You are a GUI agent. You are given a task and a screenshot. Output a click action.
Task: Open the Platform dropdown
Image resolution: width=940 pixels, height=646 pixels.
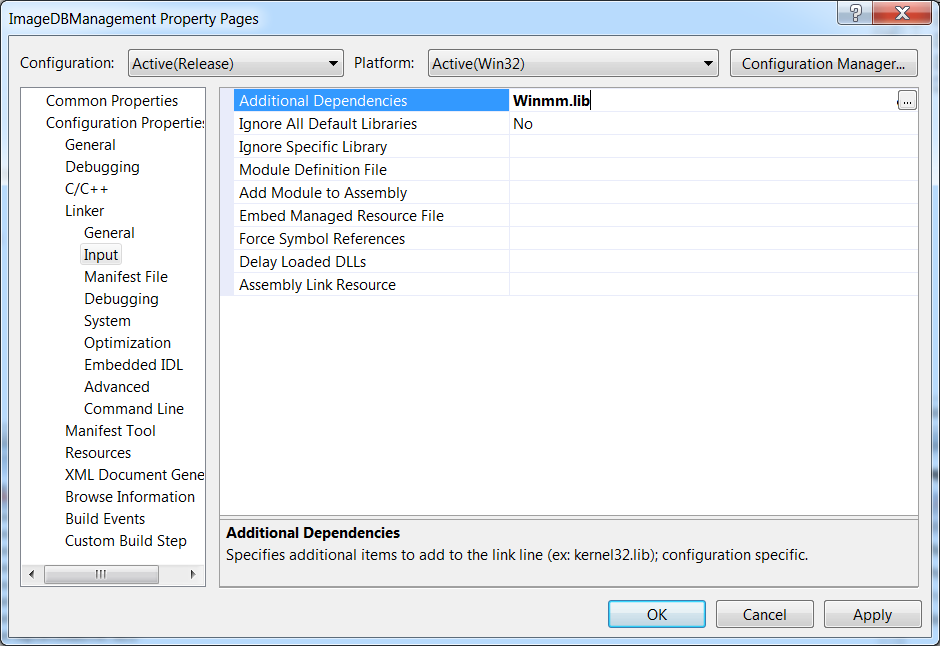click(572, 63)
